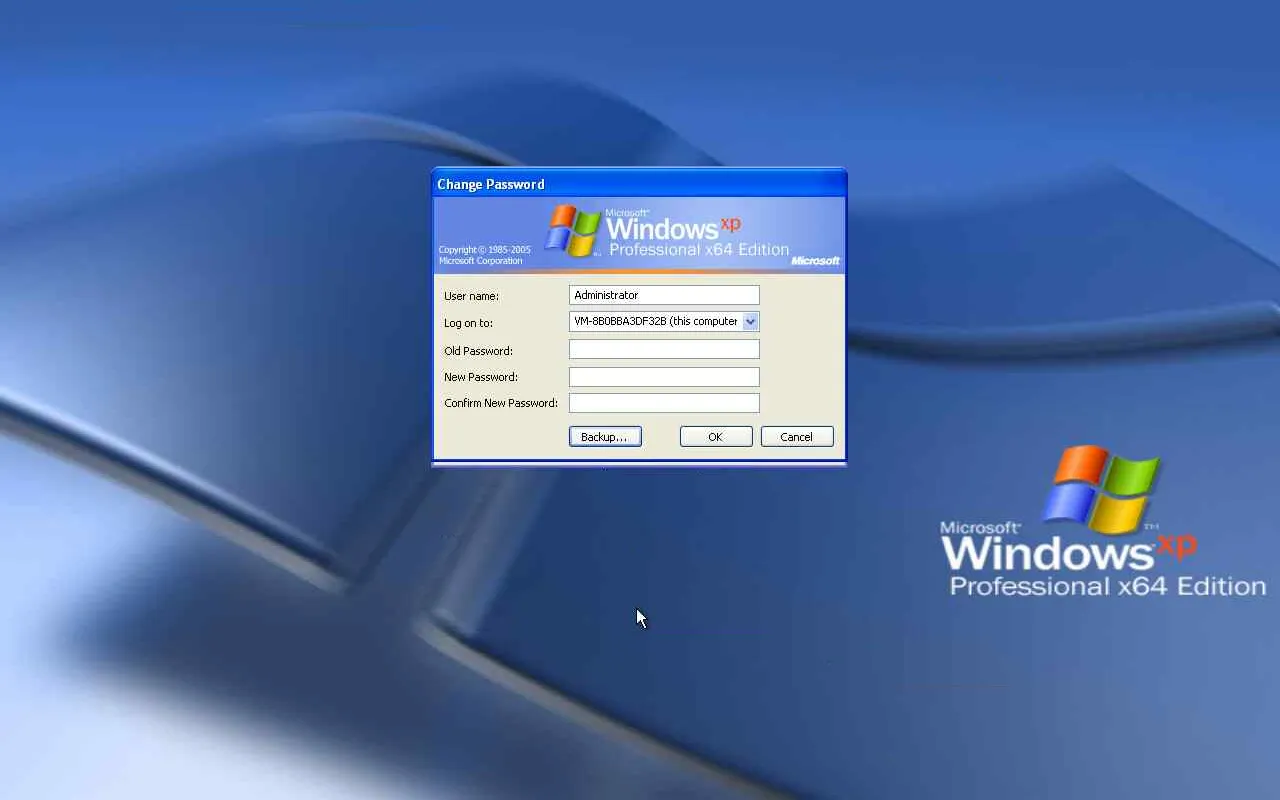
Task: Click the Backup... button
Action: click(x=605, y=437)
